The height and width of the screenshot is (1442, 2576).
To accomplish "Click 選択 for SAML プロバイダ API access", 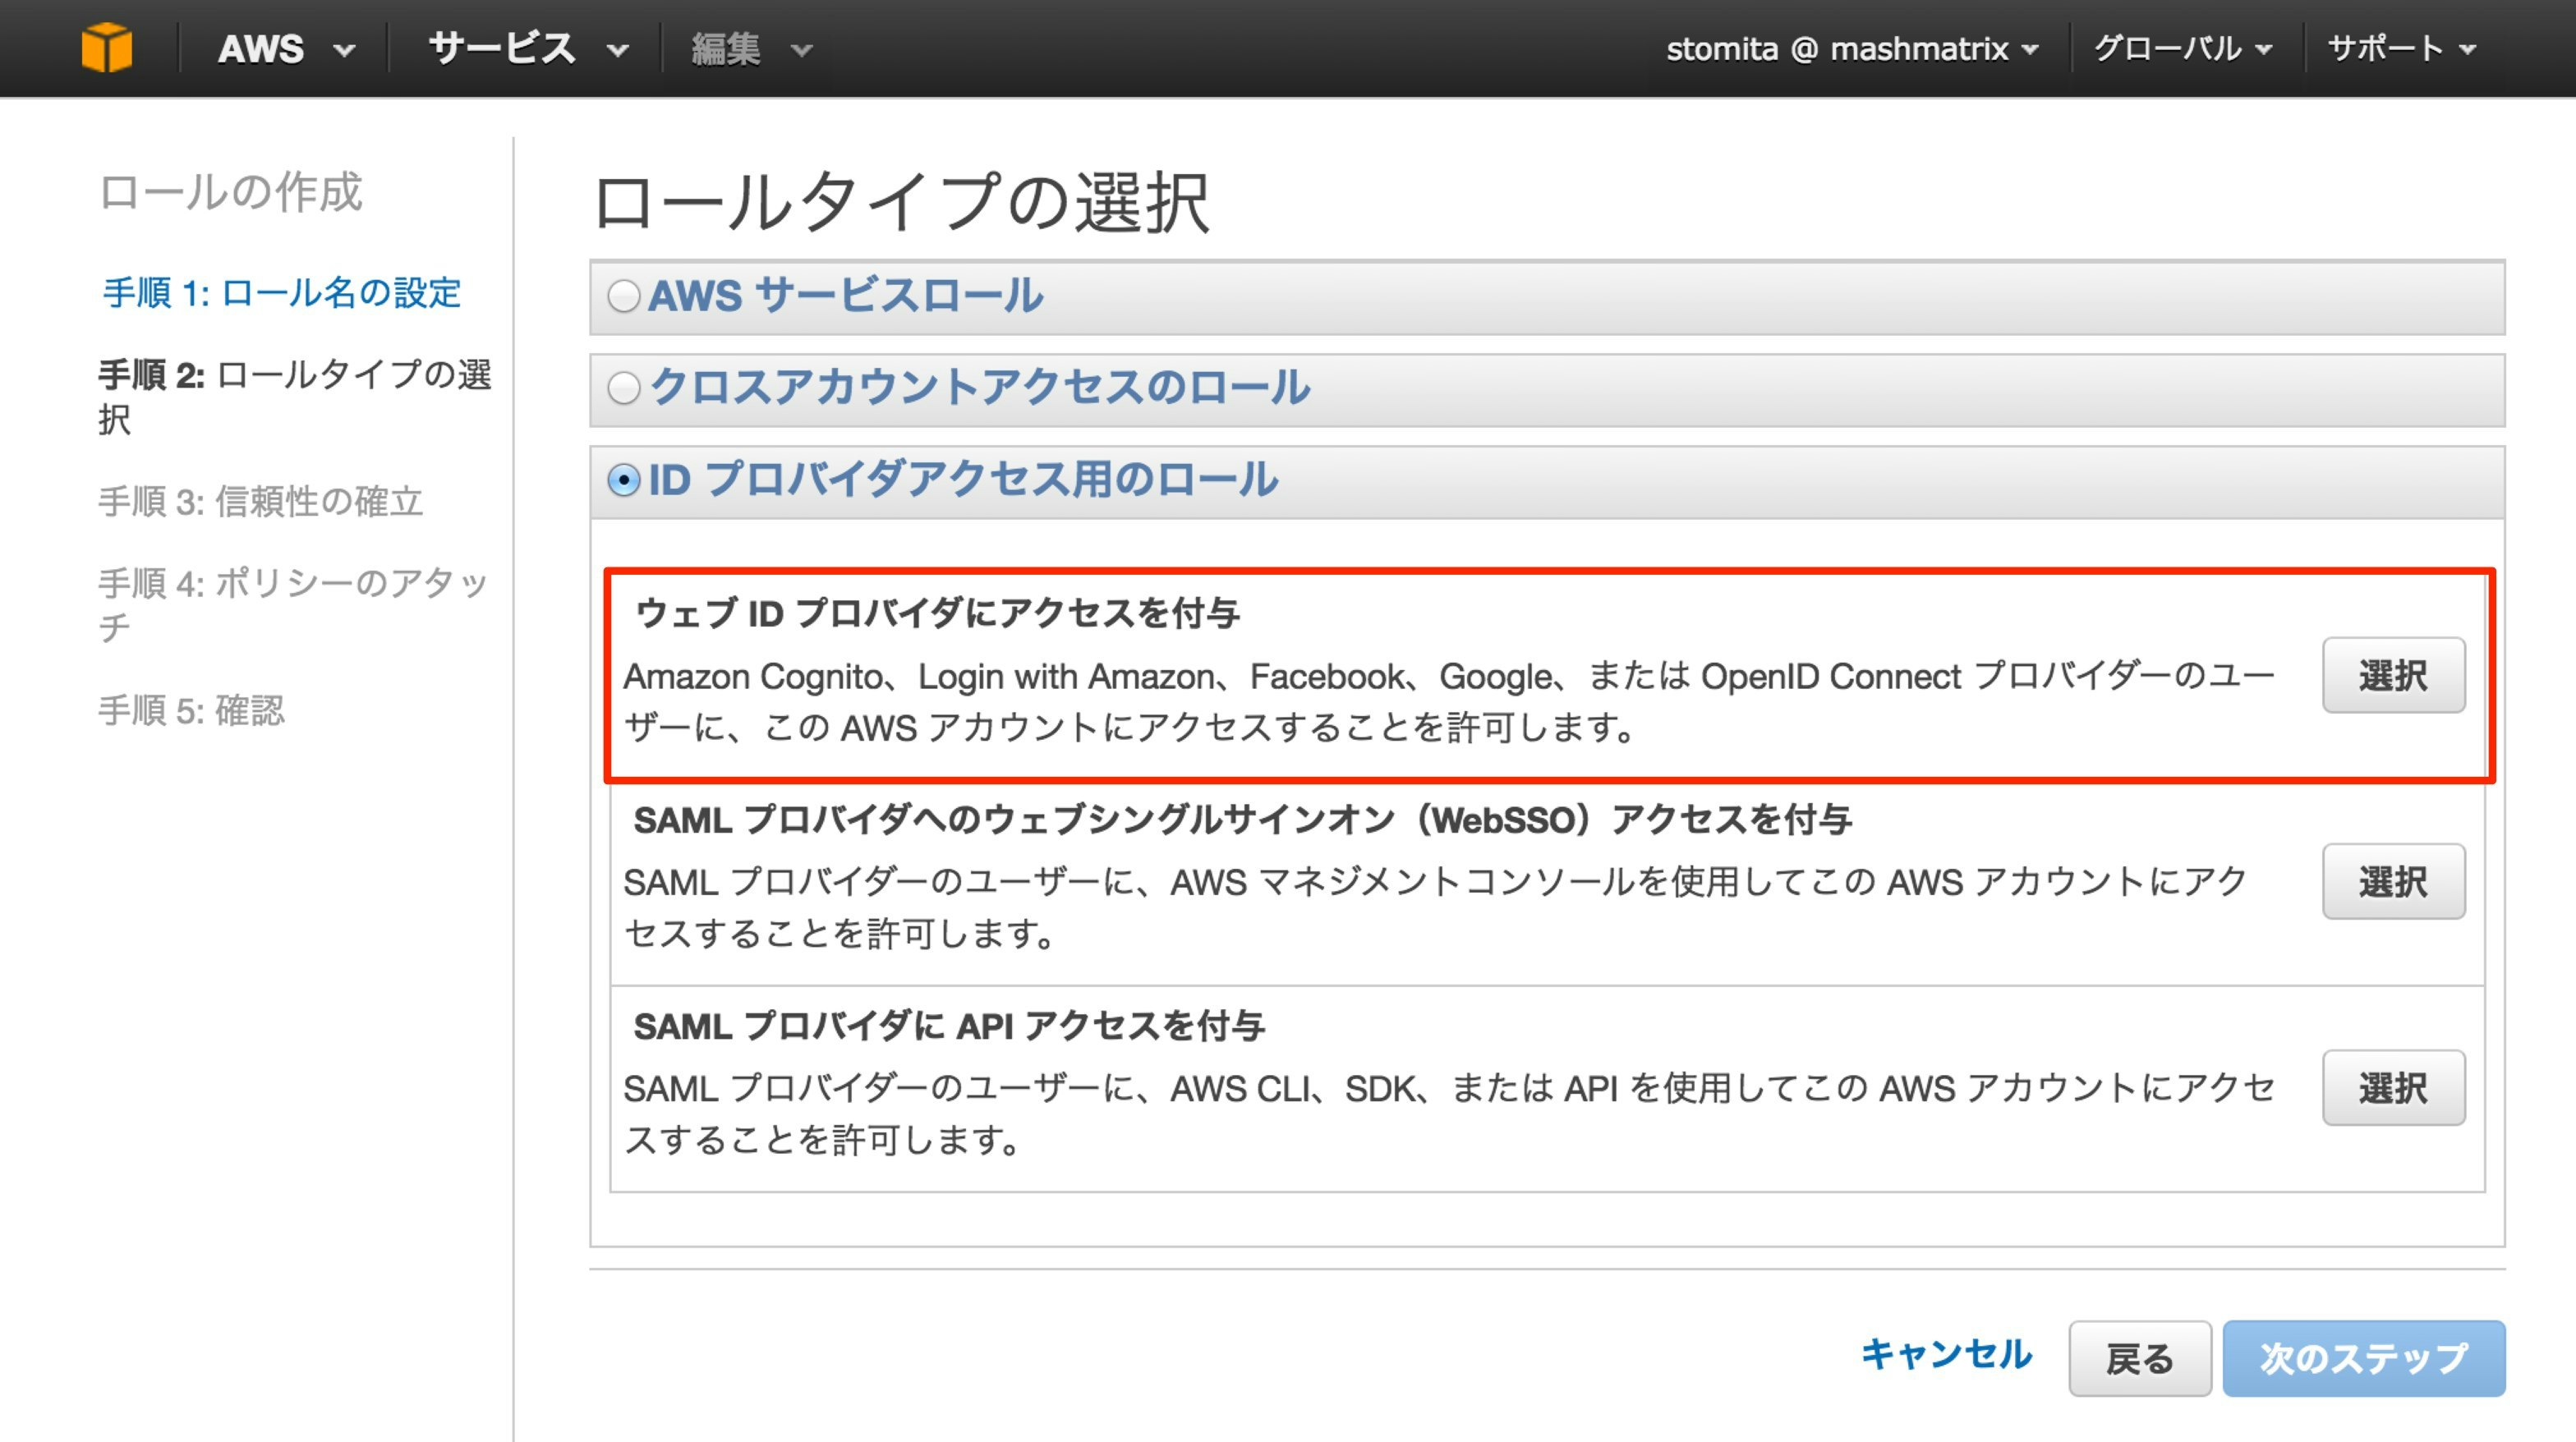I will click(2393, 1088).
